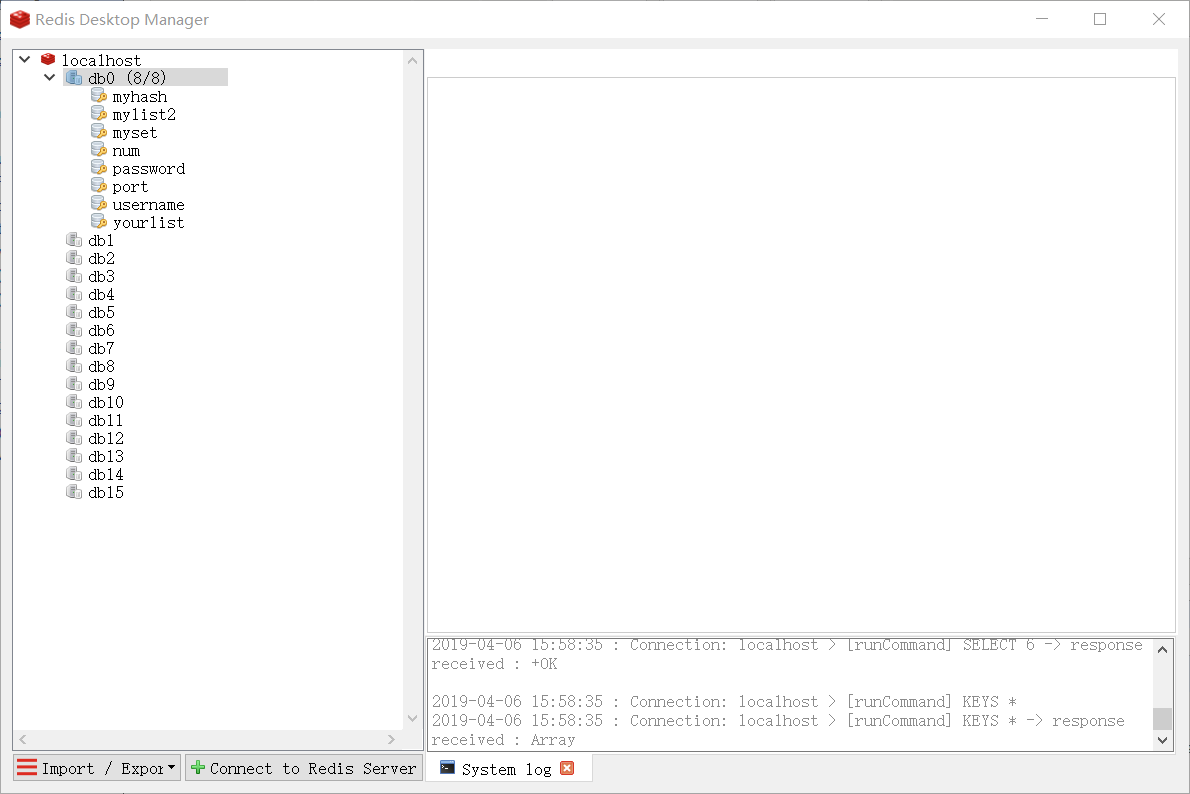Click the db2 database icon
Viewport: 1190px width, 794px height.
(x=74, y=258)
